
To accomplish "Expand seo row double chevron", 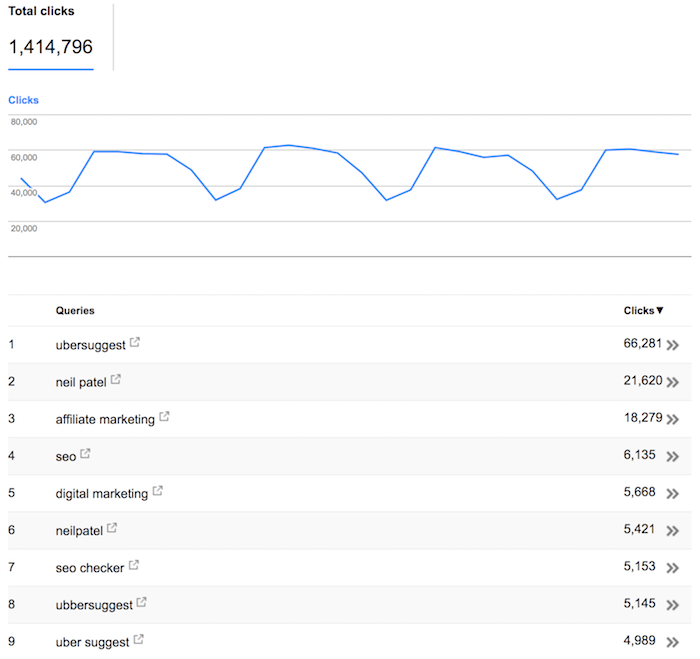I will coord(673,456).
